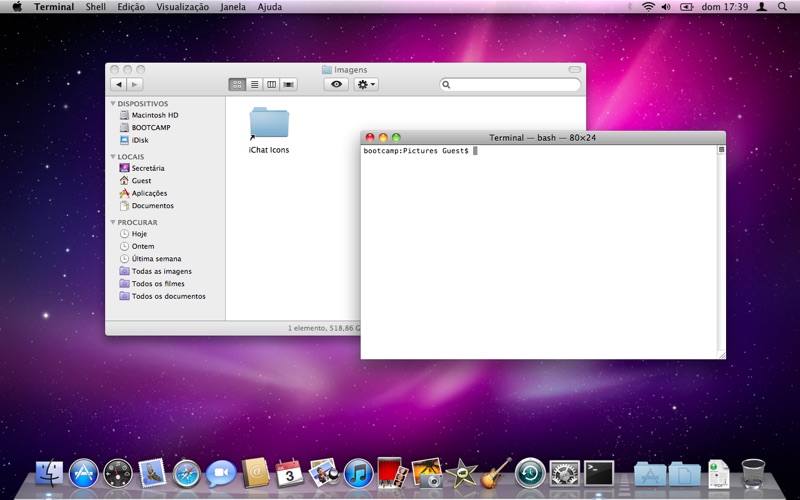Open GarageBand from the Dock

click(x=495, y=473)
